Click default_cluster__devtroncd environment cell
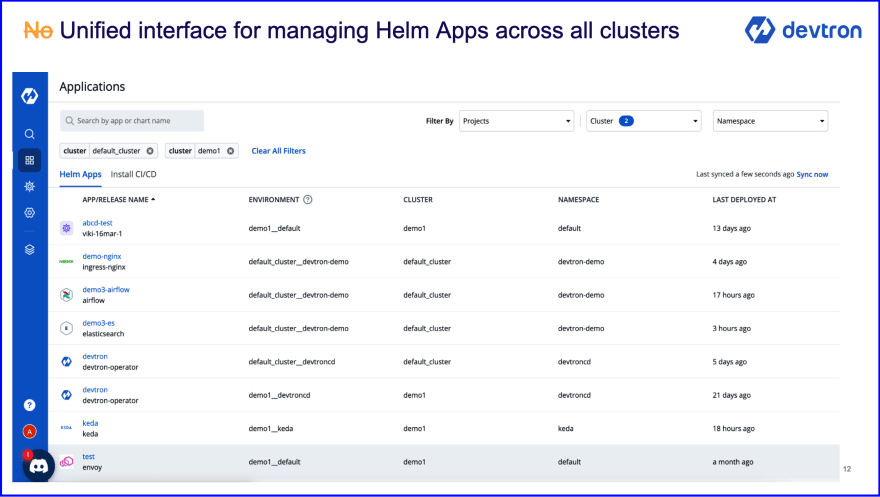The height and width of the screenshot is (497, 880). pos(292,362)
